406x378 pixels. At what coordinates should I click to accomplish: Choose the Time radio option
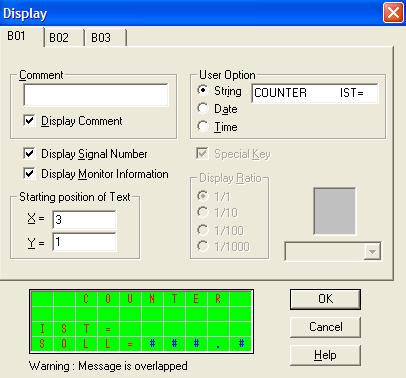(203, 127)
